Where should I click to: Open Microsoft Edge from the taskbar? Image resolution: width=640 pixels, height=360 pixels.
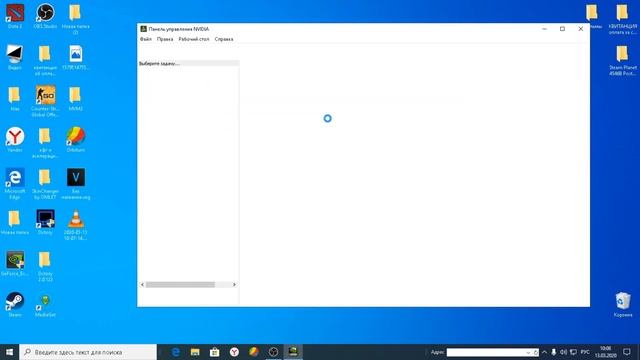176,352
